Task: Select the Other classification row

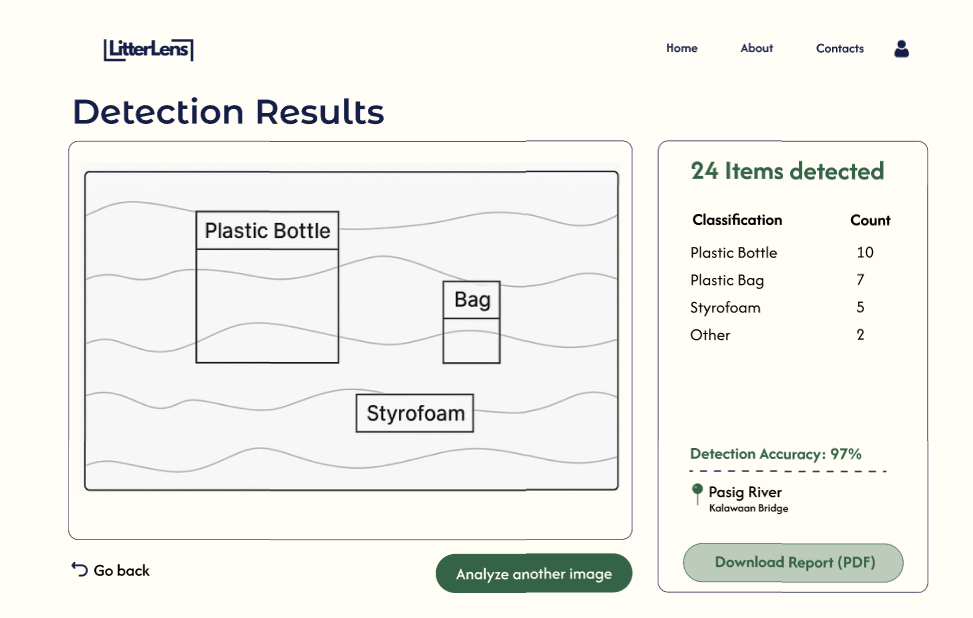Action: point(710,335)
